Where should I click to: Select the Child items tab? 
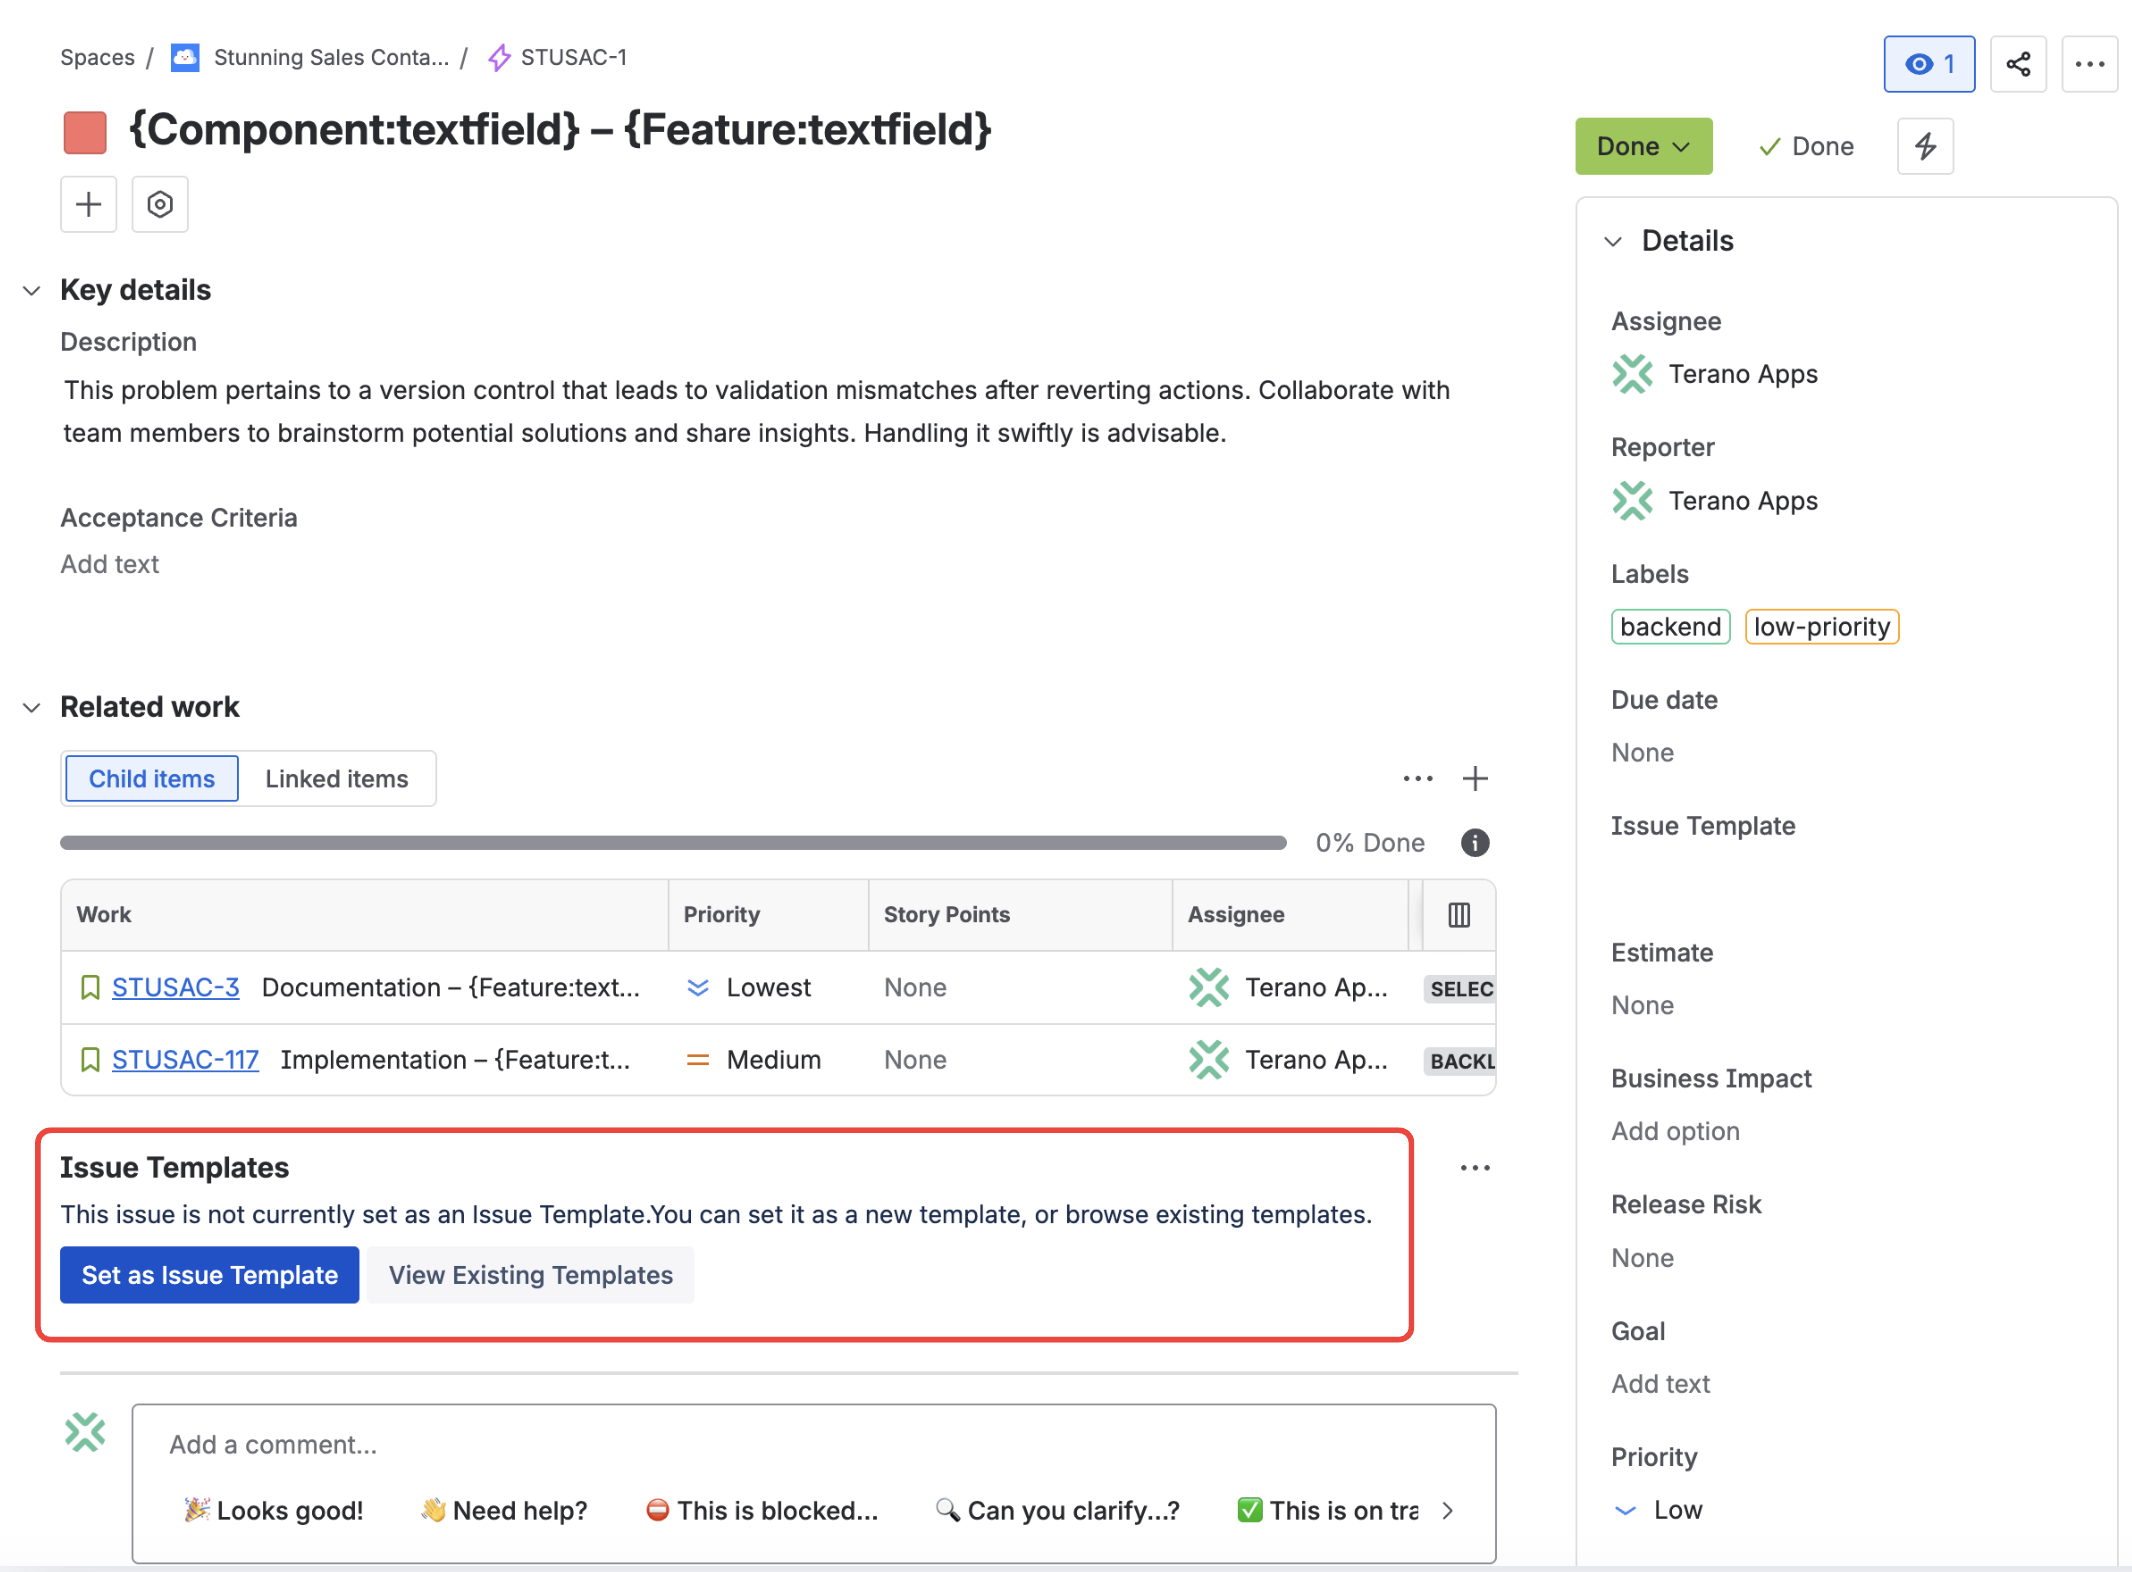point(151,778)
